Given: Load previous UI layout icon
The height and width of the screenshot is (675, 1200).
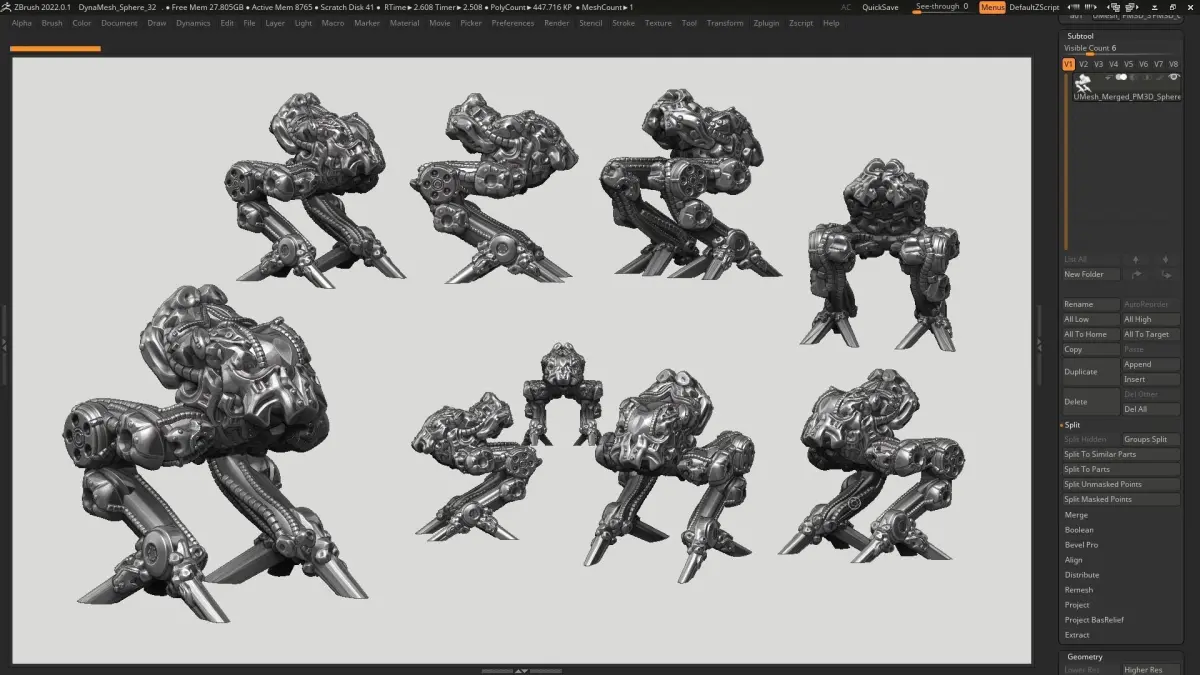Looking at the screenshot, I should (1114, 7).
